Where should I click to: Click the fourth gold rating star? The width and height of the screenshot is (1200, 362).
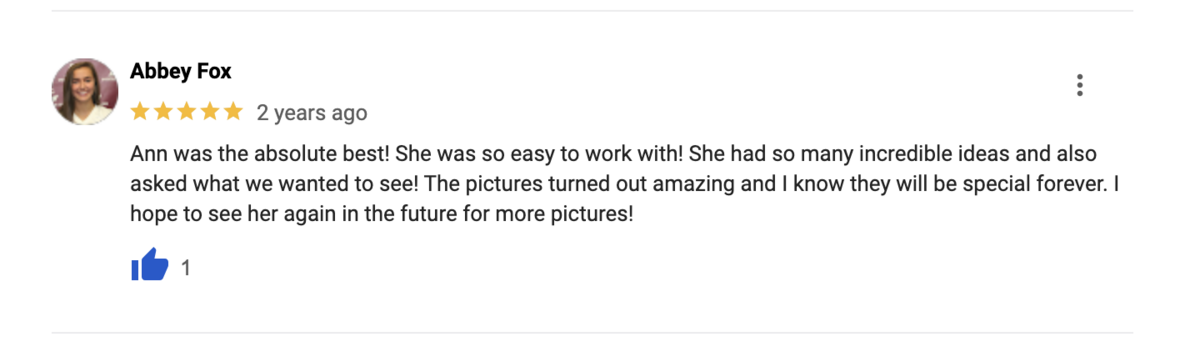[209, 112]
